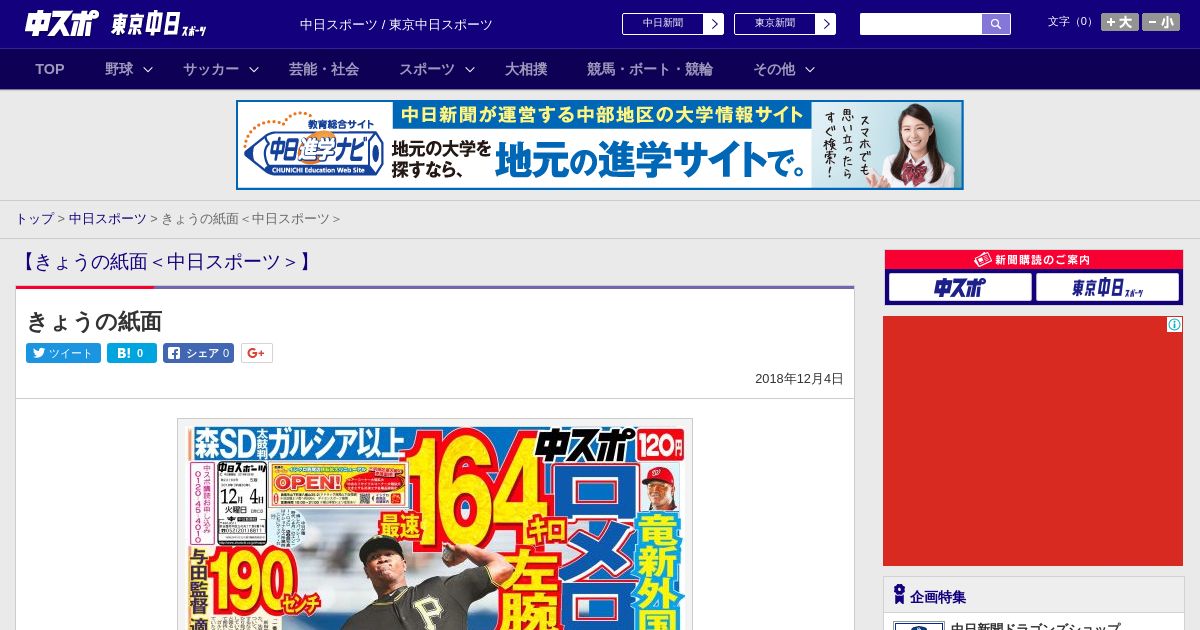
Task: Click the Tokyo Chunichi Sports logo in header
Action: point(159,23)
